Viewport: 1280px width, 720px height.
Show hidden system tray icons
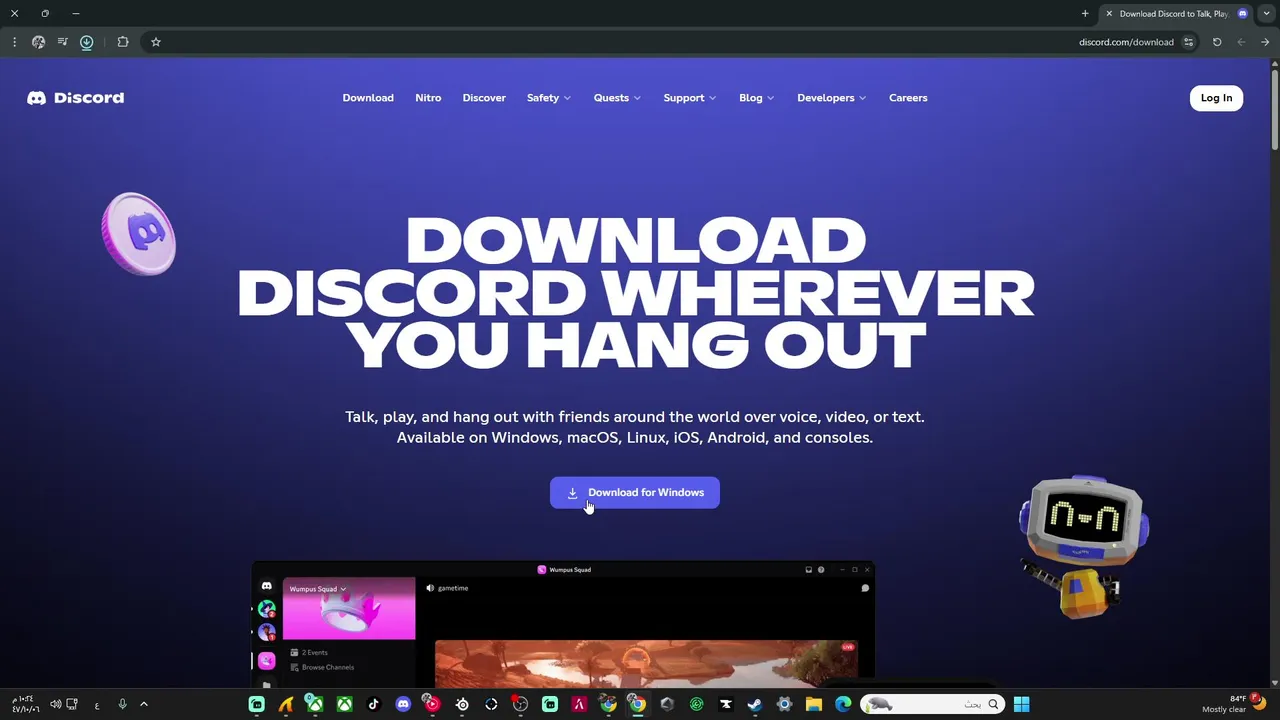pyautogui.click(x=143, y=704)
